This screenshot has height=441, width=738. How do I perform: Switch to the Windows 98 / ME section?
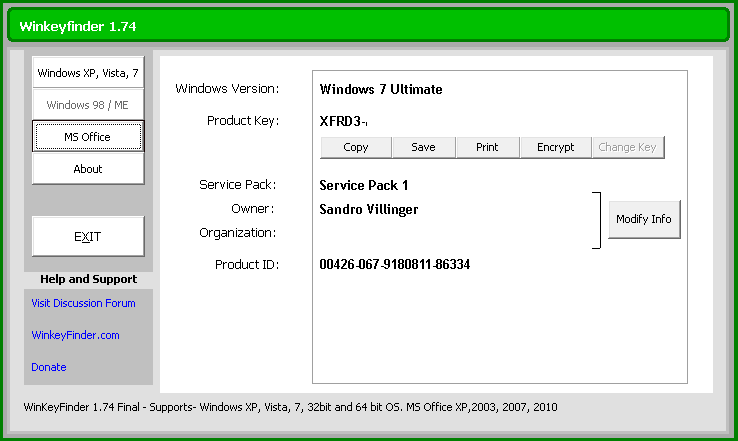pyautogui.click(x=88, y=105)
